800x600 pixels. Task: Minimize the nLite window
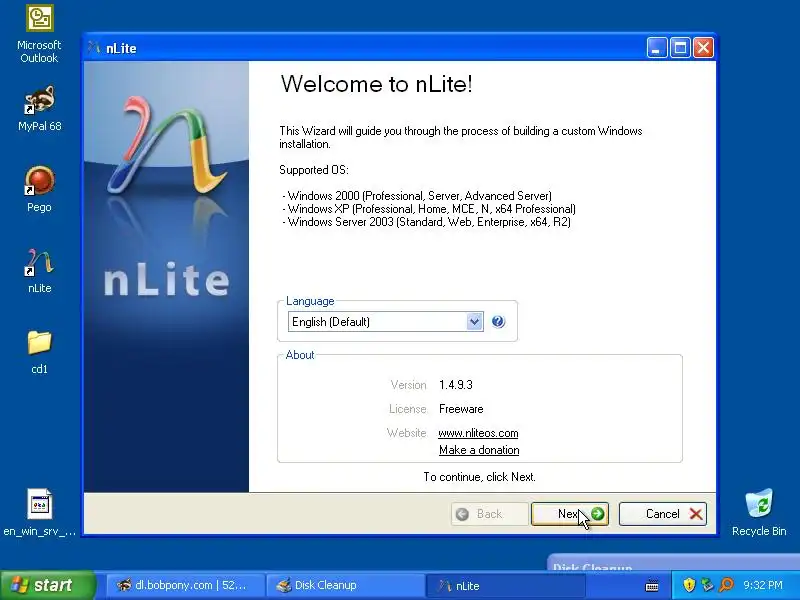657,48
